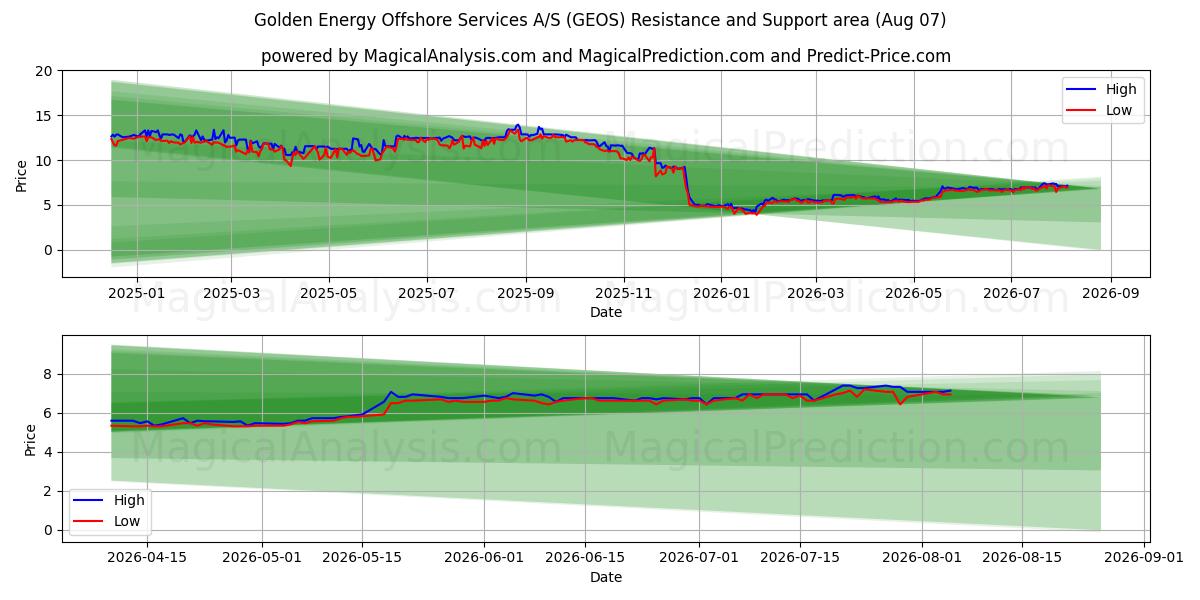1200x600 pixels.
Task: Click the '2' price tick on the lower chart
Action: pos(47,492)
